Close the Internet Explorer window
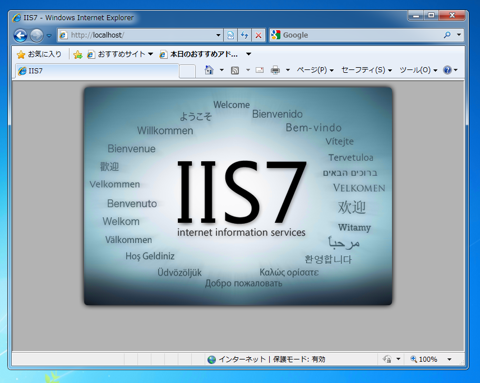 pos(452,15)
